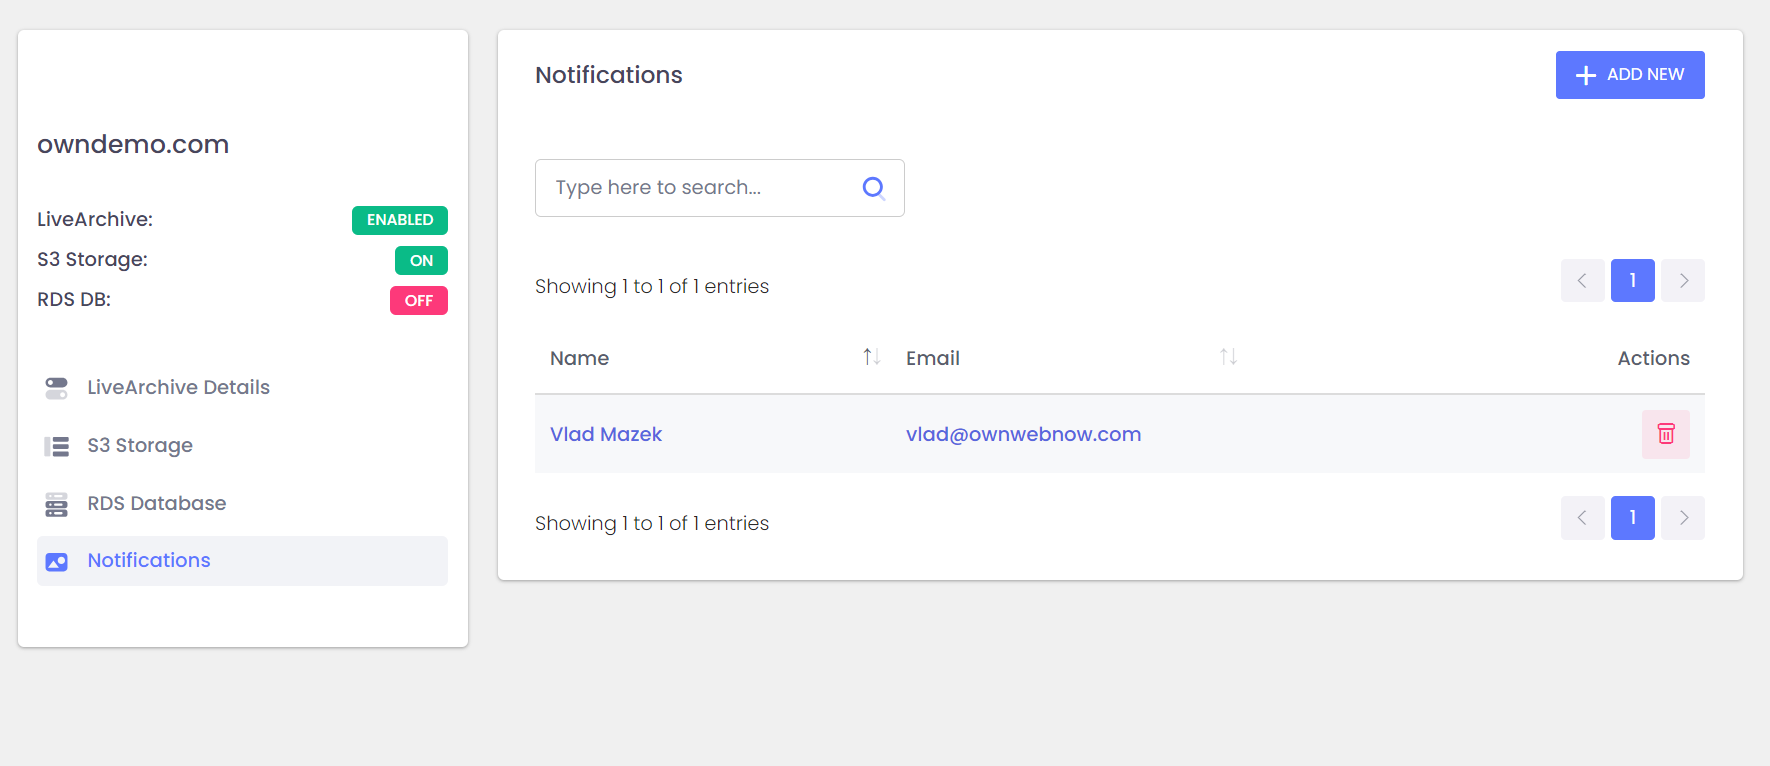Open the Vlad Mazek name link
Viewport: 1770px width, 766px height.
606,434
